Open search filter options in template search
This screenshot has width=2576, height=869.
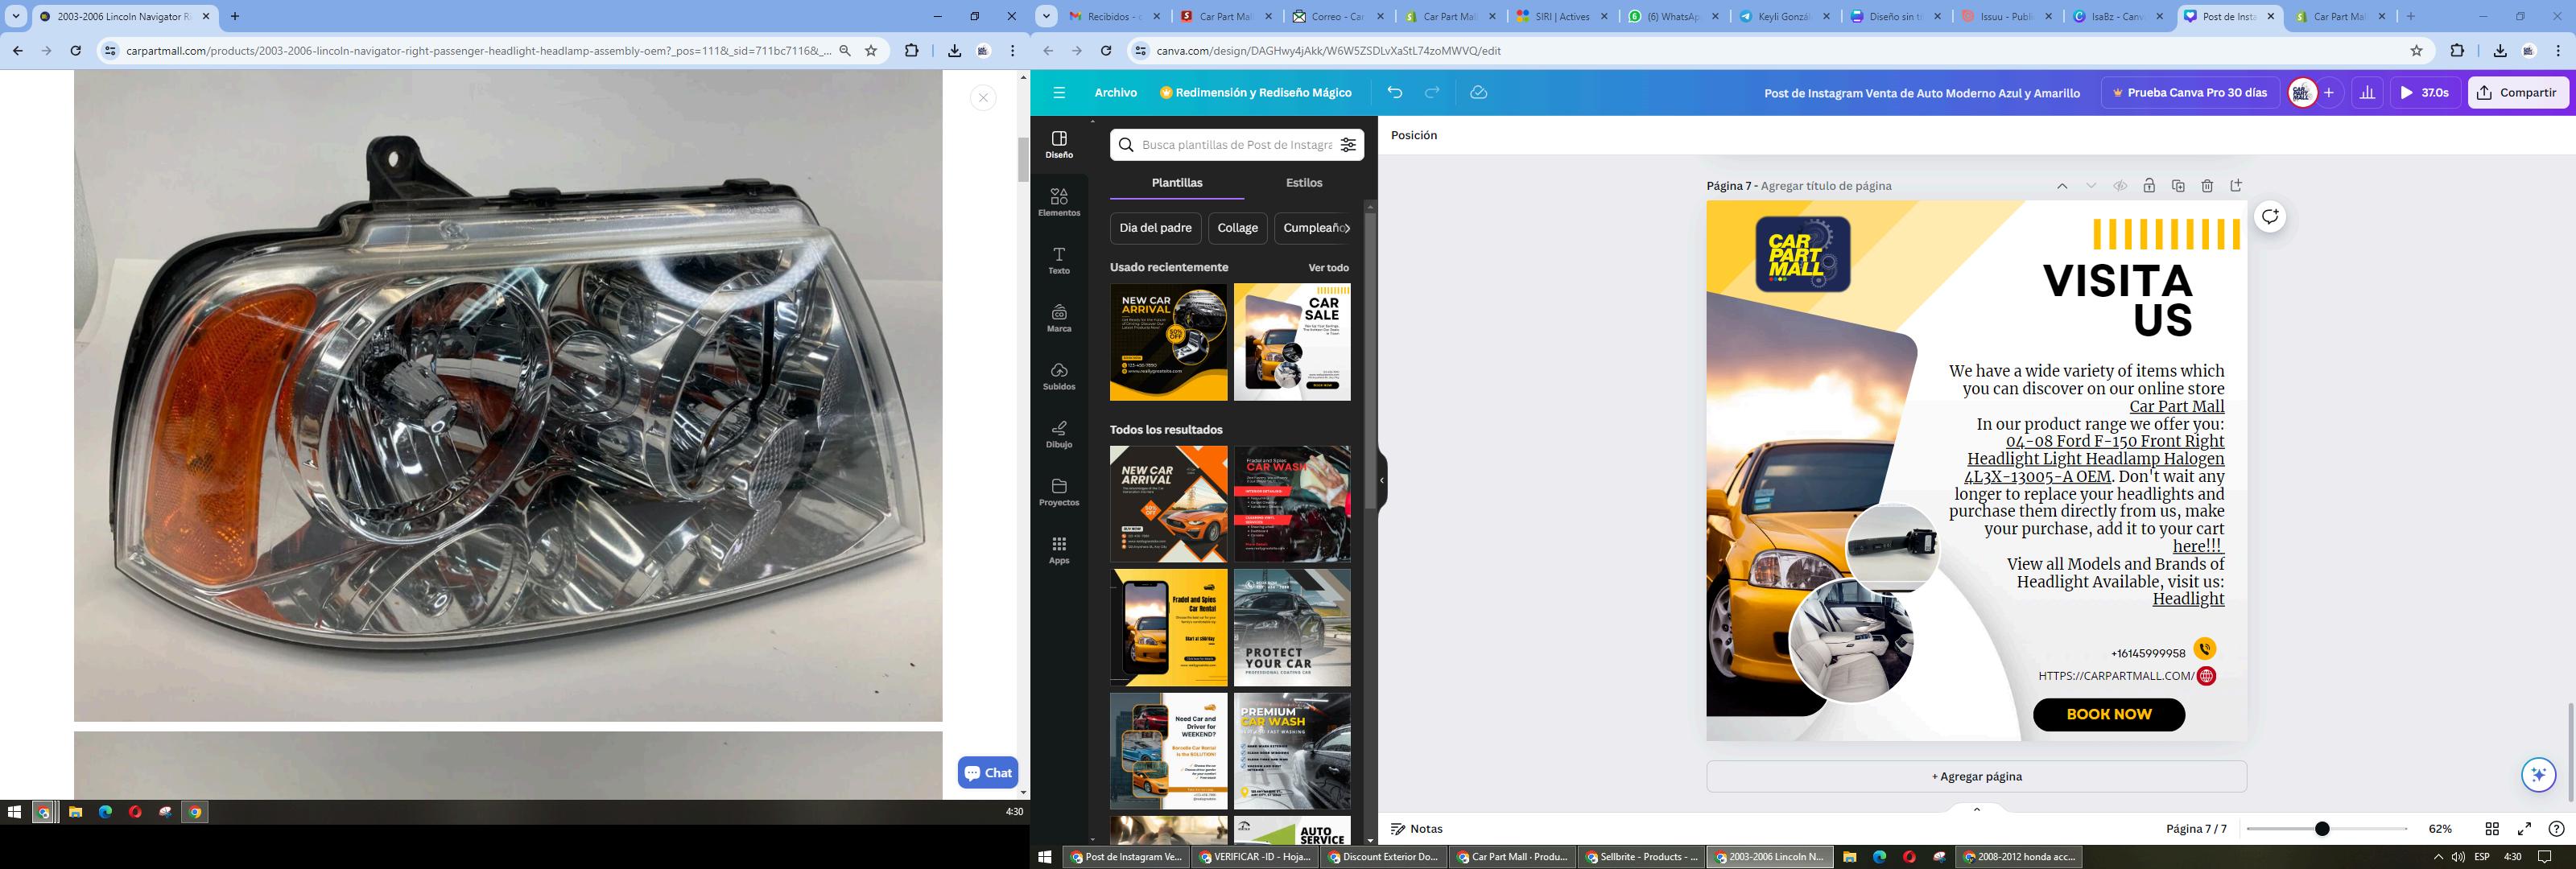coord(1348,145)
